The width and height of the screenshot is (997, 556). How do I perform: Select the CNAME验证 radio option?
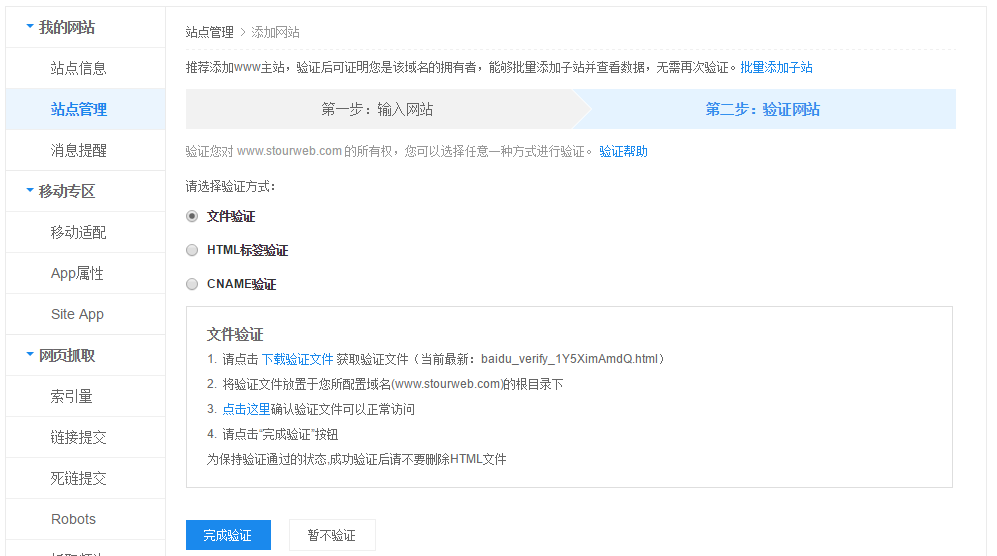click(x=192, y=284)
